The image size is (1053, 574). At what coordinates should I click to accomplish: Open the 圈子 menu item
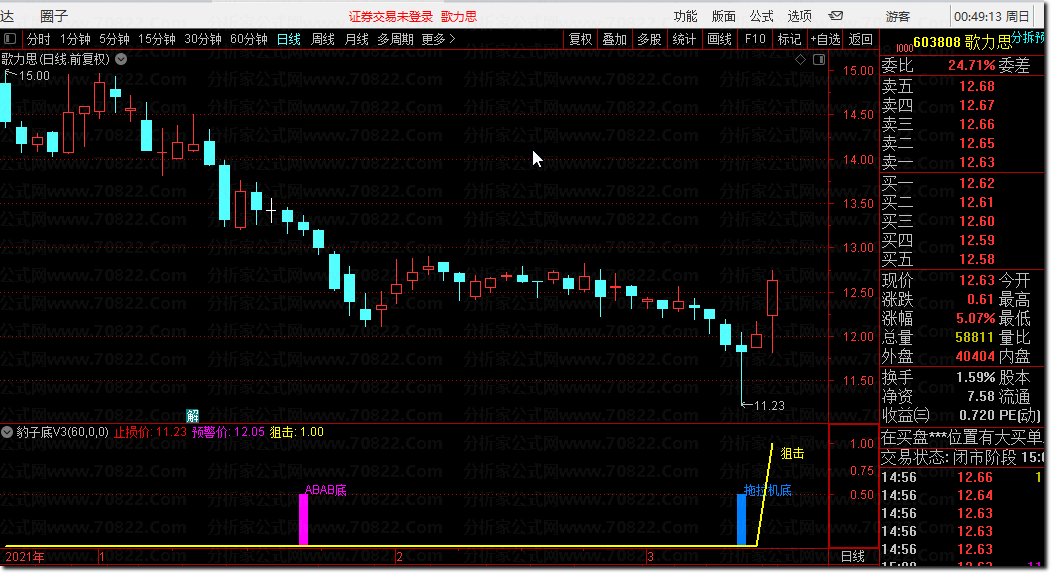pos(54,15)
